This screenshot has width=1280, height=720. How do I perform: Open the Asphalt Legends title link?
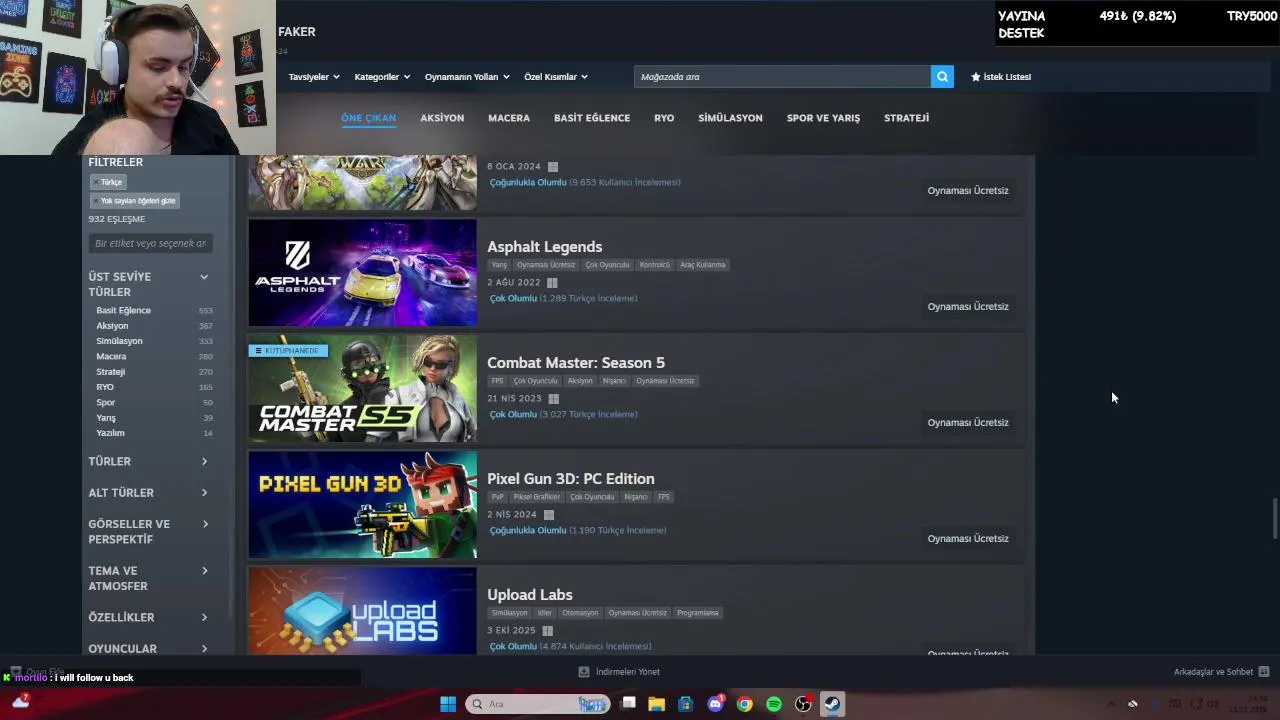[544, 247]
